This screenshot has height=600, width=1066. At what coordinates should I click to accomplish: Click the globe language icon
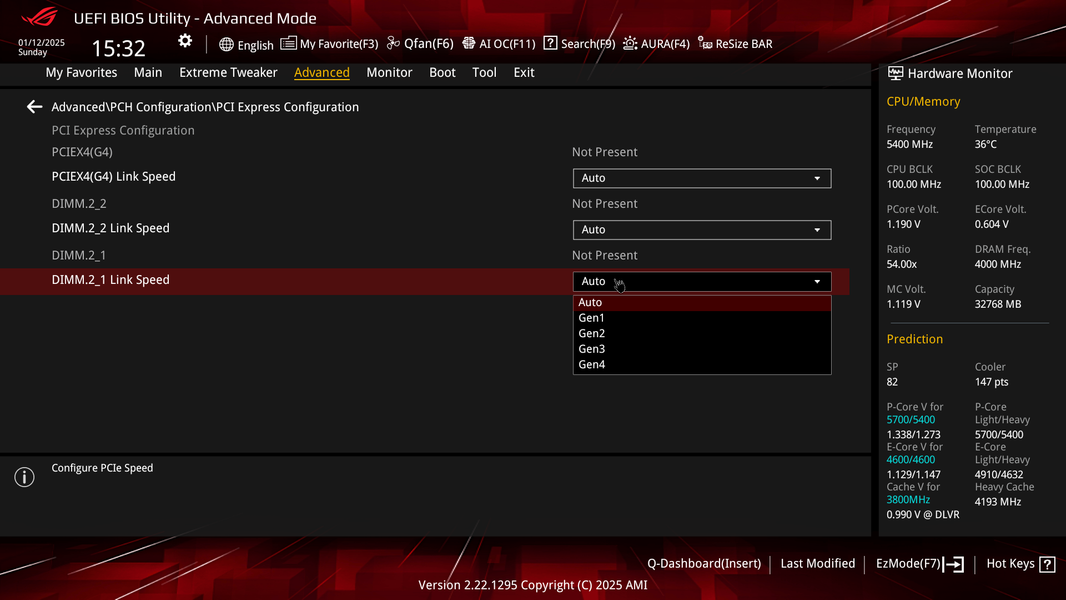coord(226,45)
